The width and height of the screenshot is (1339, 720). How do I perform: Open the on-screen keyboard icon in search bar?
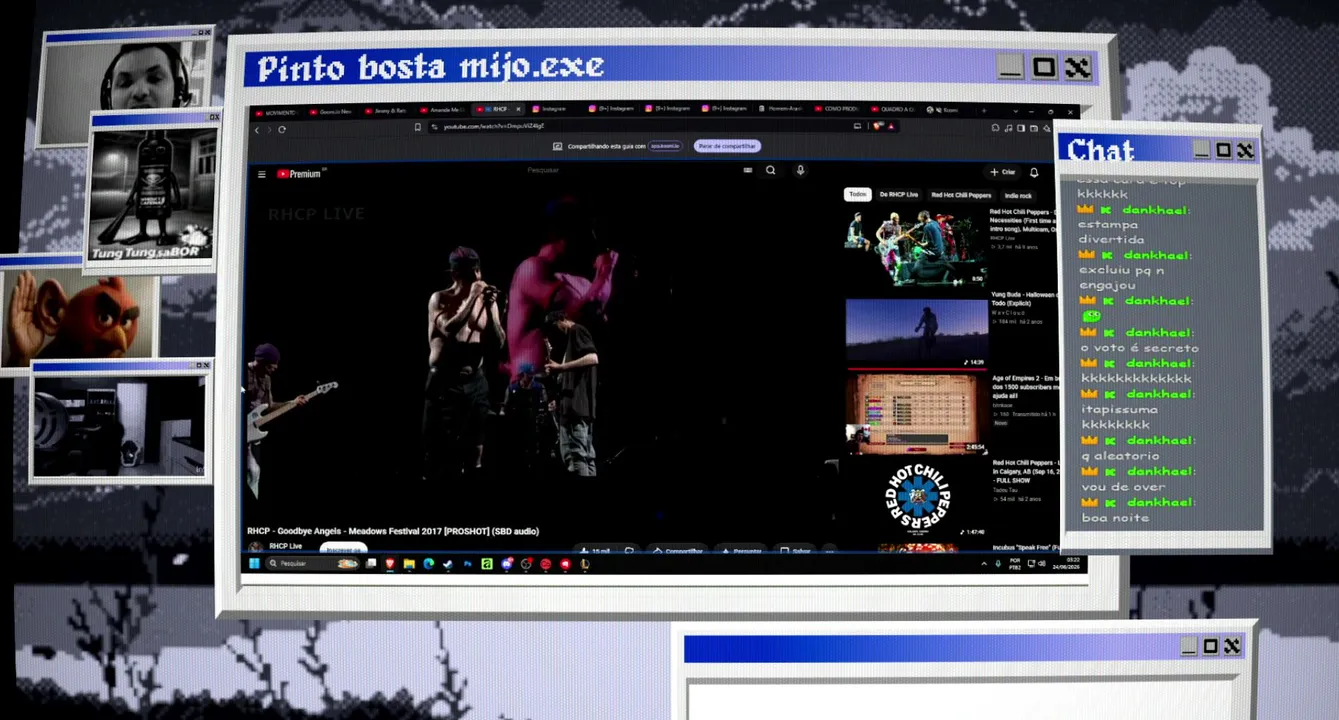(747, 171)
